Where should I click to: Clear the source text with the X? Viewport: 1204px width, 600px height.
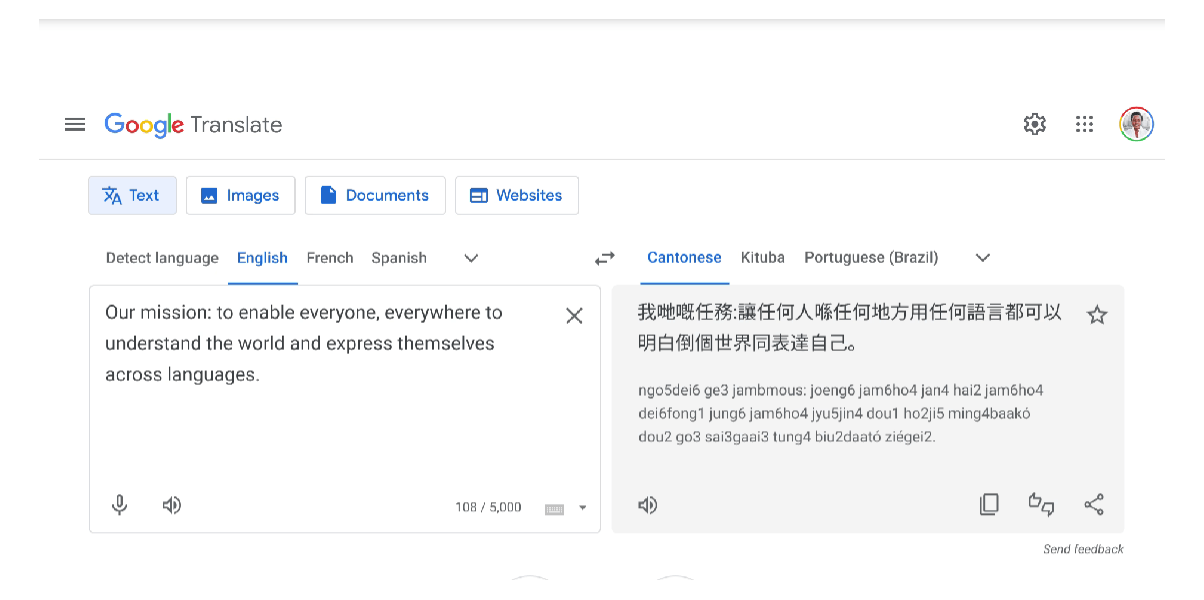pyautogui.click(x=574, y=315)
